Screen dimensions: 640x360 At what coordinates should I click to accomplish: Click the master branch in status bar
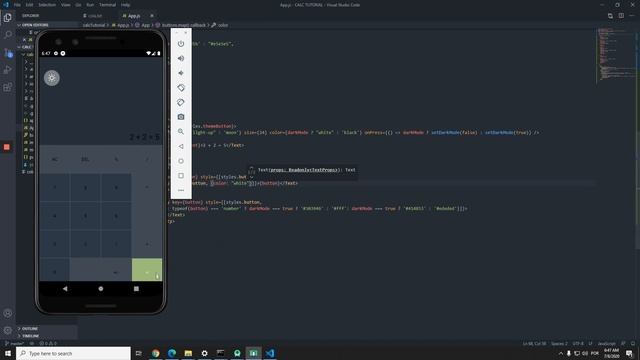click(x=15, y=343)
